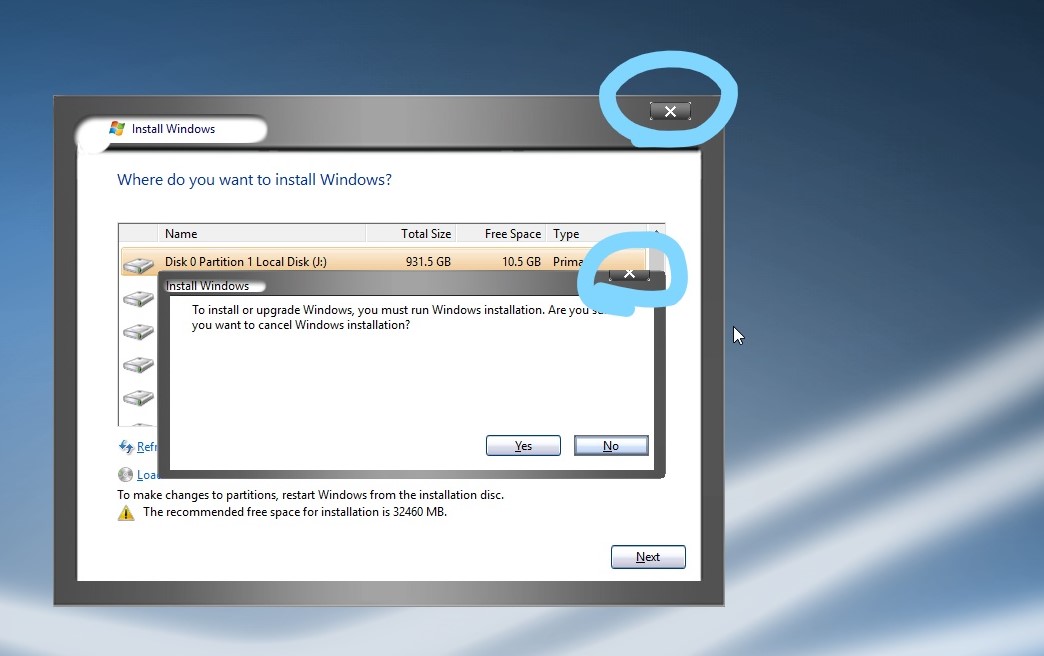Viewport: 1044px width, 656px height.
Task: Close the cancel confirmation dialog
Action: (629, 274)
